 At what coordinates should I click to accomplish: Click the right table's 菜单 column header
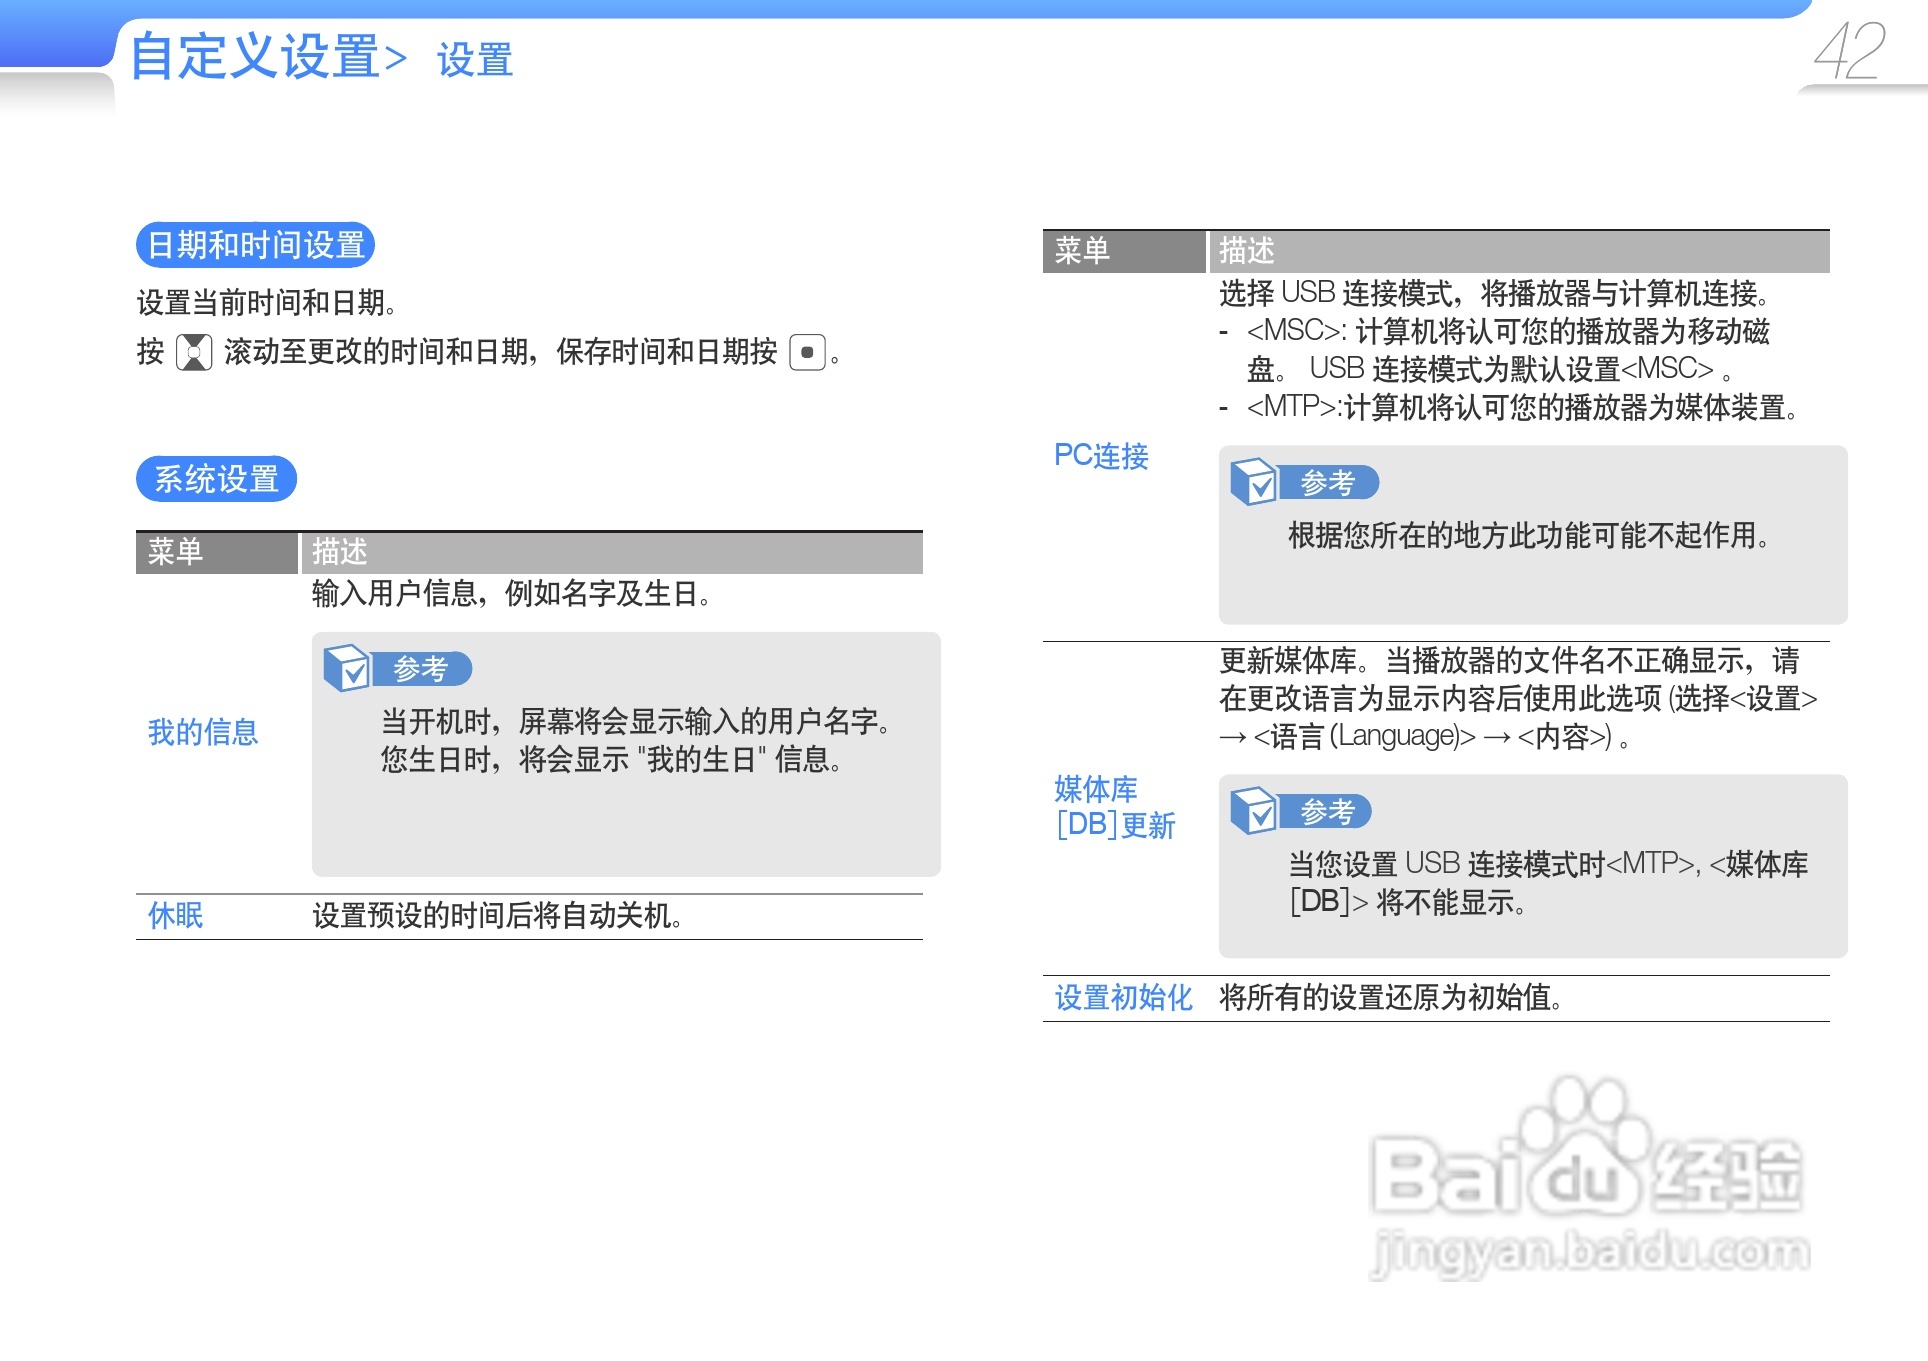[x=1082, y=250]
